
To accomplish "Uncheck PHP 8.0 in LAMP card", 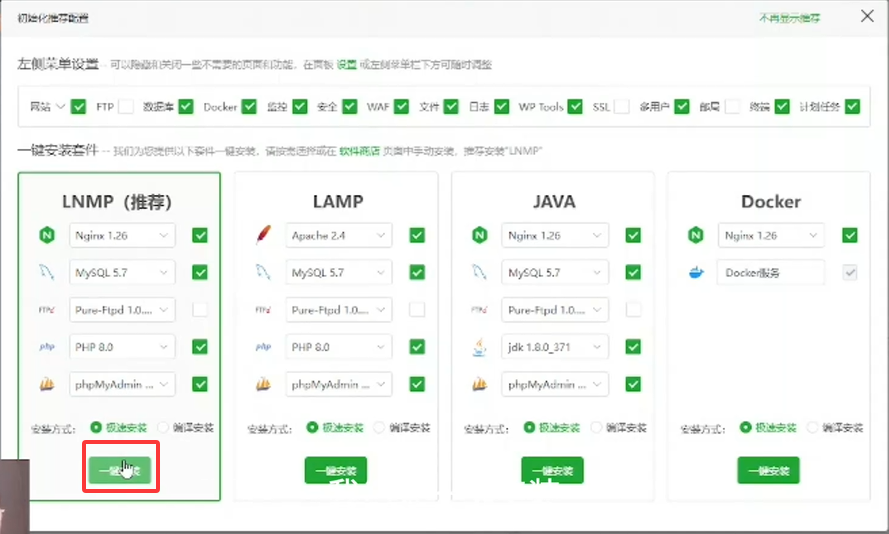I will (417, 347).
